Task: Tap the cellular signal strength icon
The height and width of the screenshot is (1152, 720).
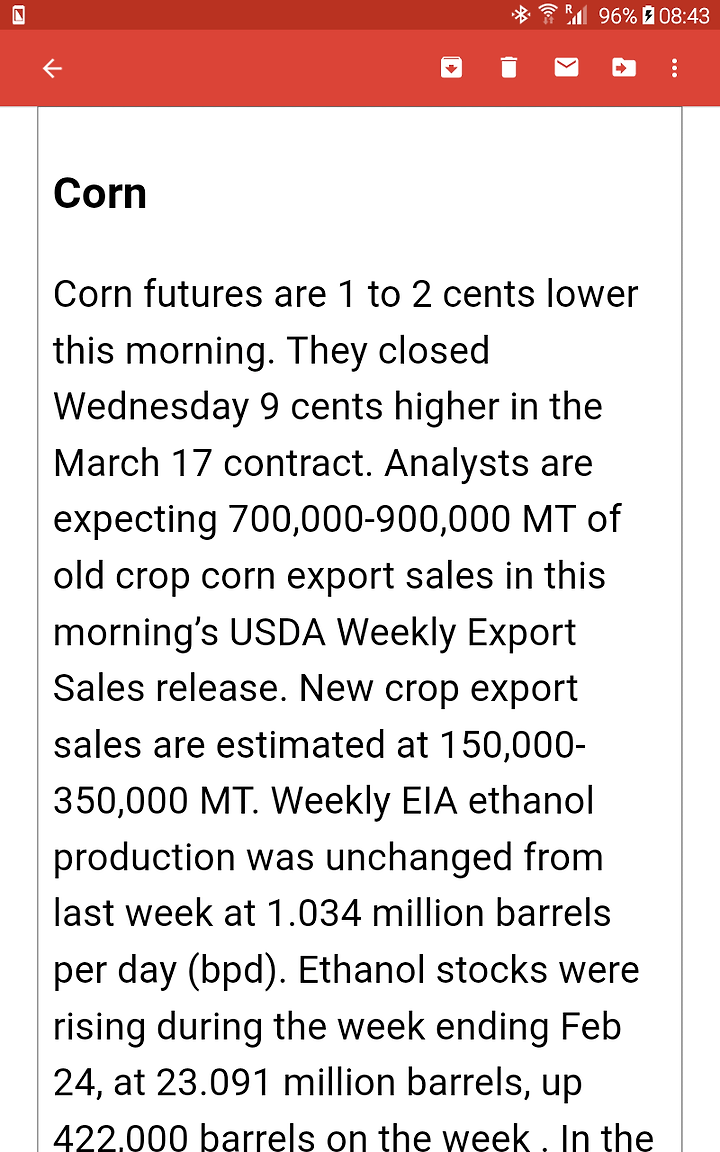Action: [x=576, y=14]
